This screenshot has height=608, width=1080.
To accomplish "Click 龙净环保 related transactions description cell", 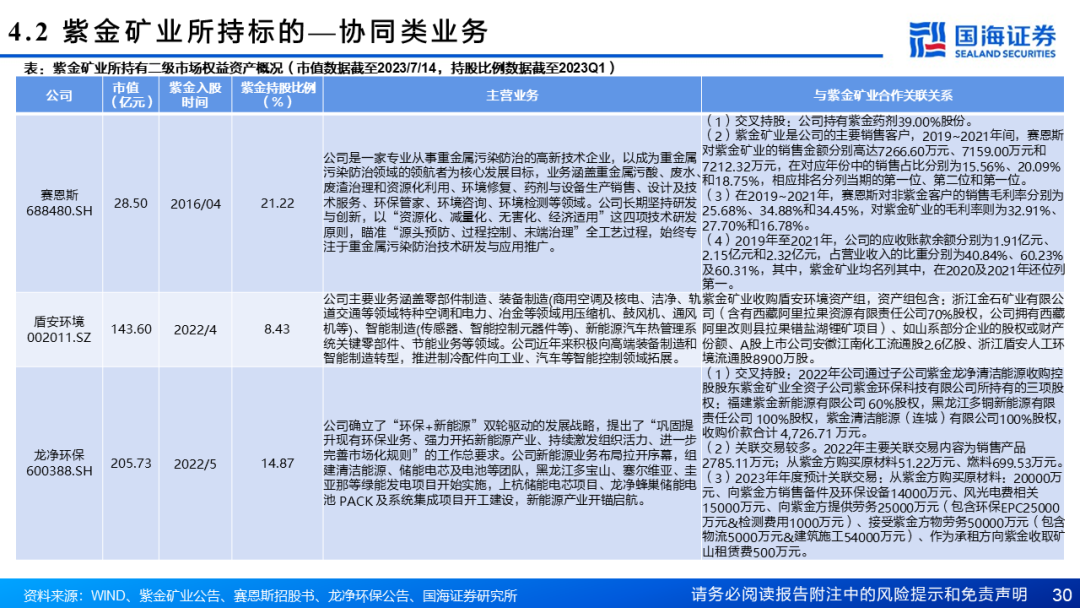I will (882, 463).
